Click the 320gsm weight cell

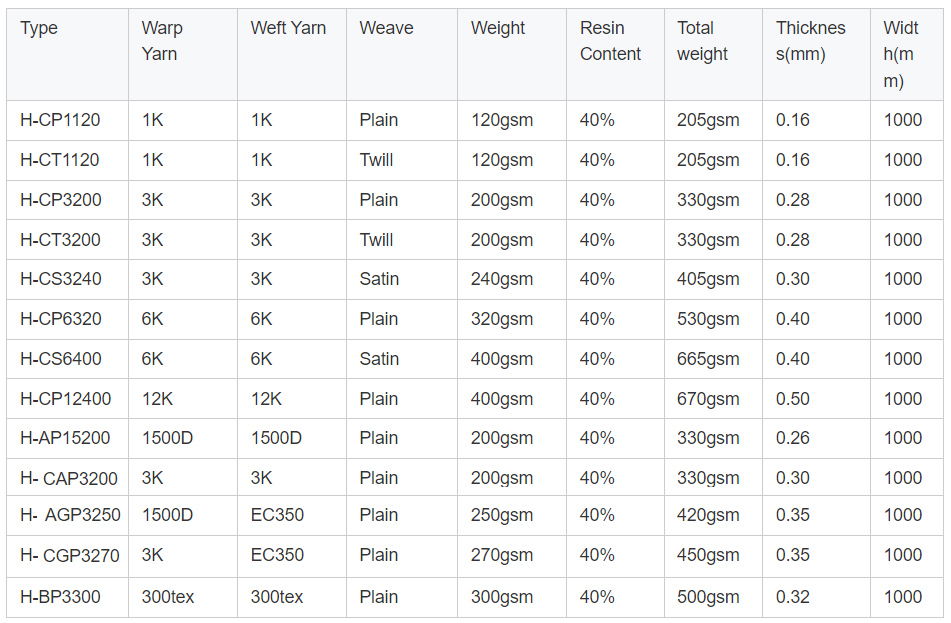click(x=502, y=319)
